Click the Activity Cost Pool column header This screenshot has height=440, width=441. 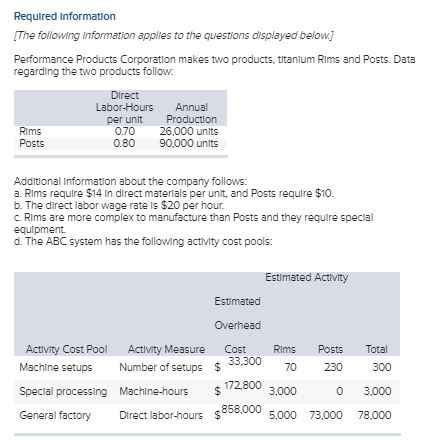click(x=67, y=349)
